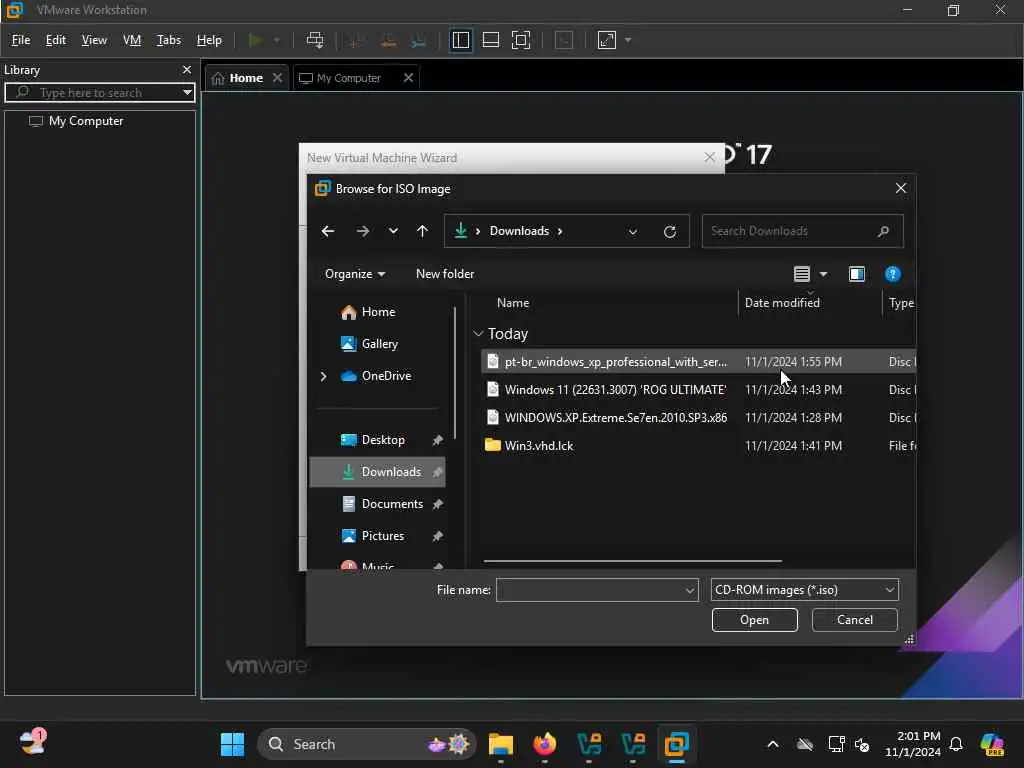This screenshot has height=768, width=1024.
Task: Click the Open button
Action: (x=754, y=620)
